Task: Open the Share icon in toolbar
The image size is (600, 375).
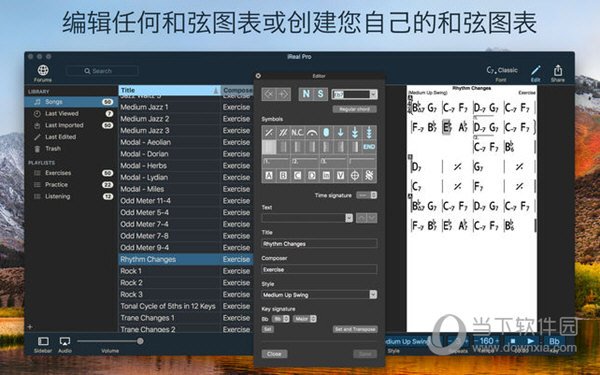Action: 558,70
